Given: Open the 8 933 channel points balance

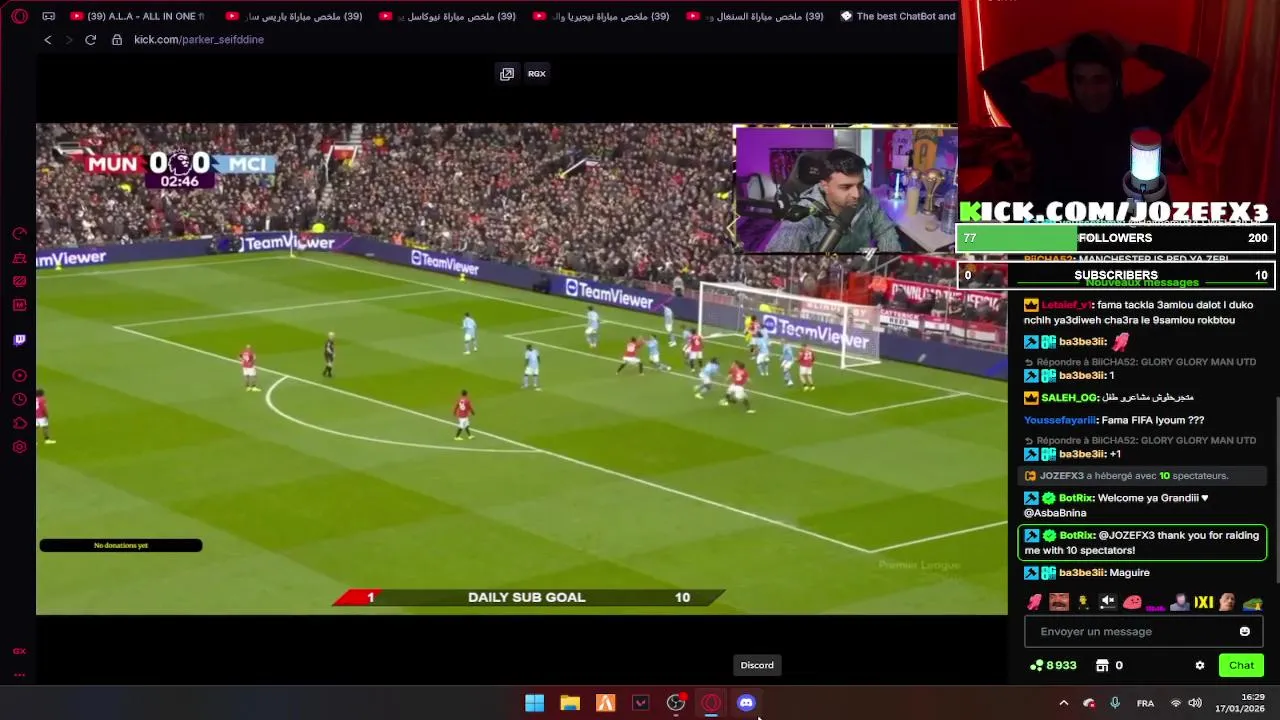Looking at the screenshot, I should coord(1054,666).
